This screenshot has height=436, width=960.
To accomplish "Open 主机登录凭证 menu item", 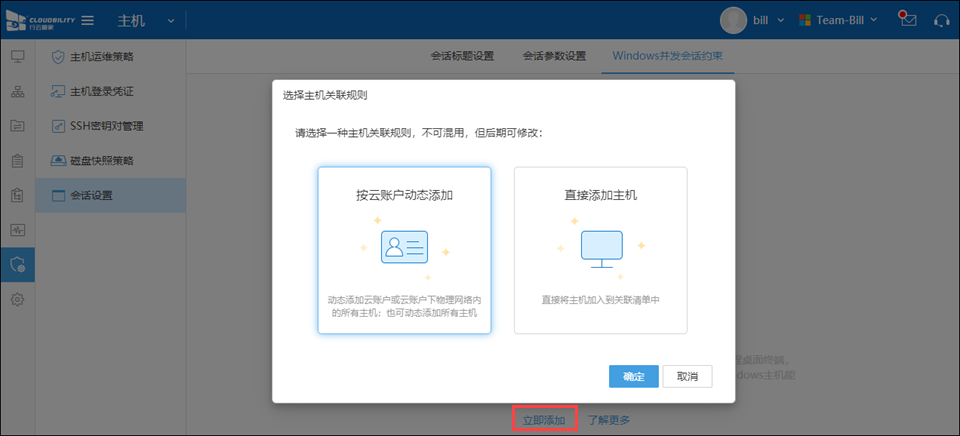I will (x=111, y=92).
